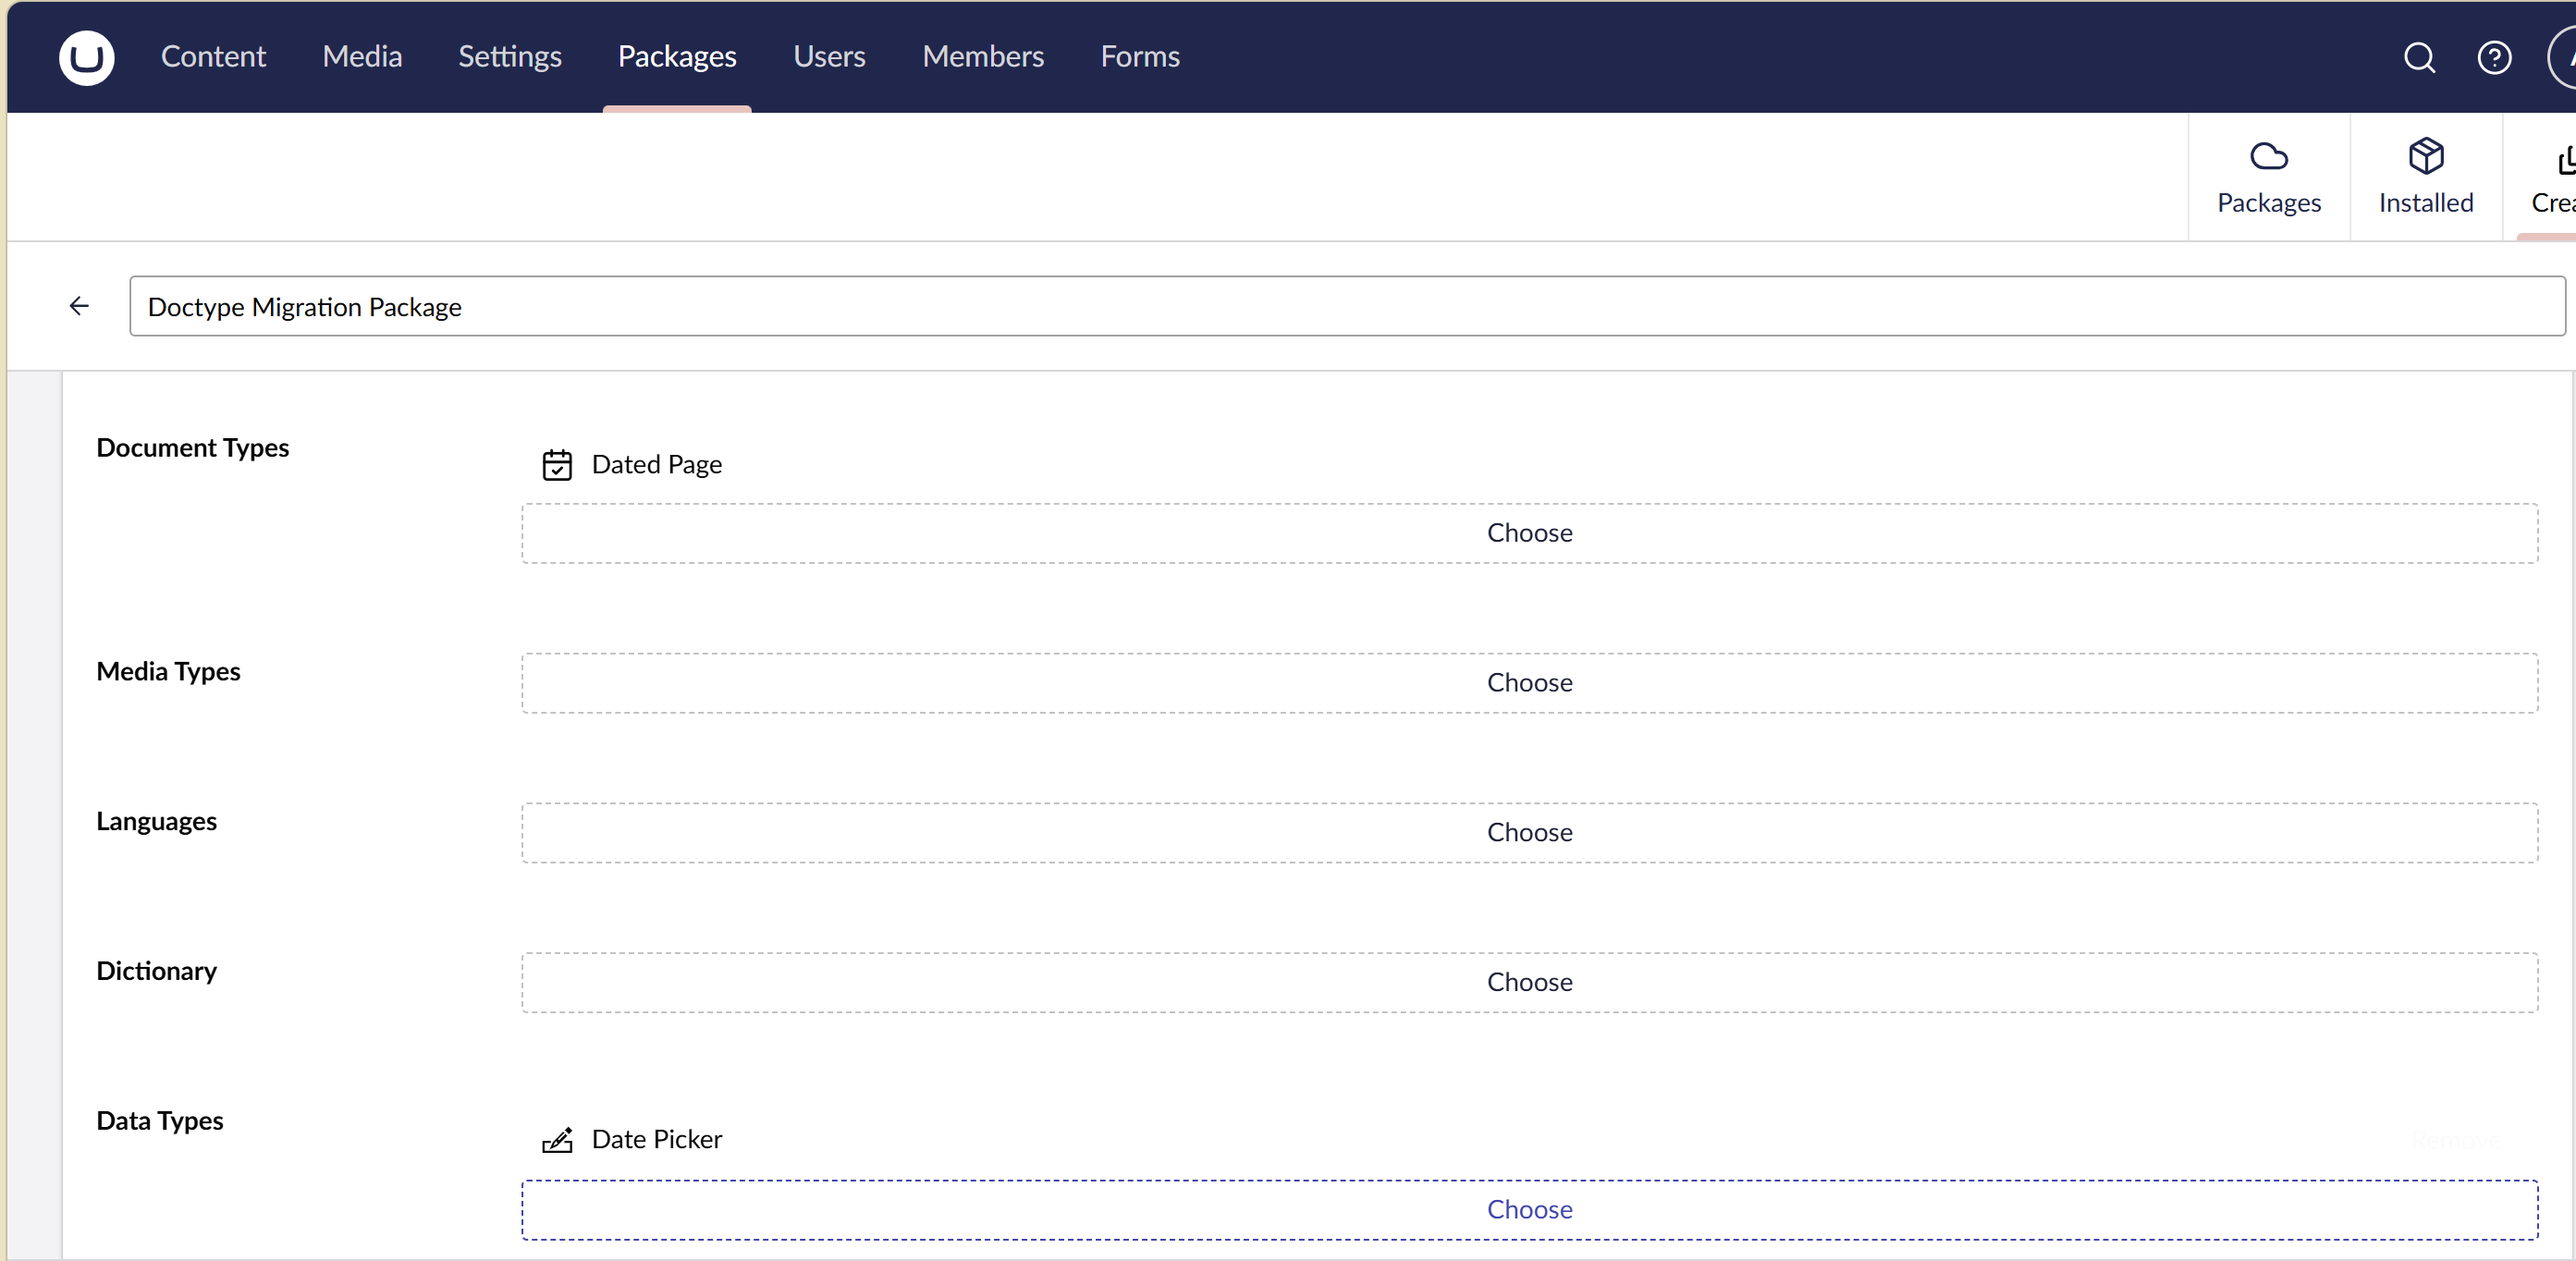Click the Date Picker edit icon

coord(557,1140)
